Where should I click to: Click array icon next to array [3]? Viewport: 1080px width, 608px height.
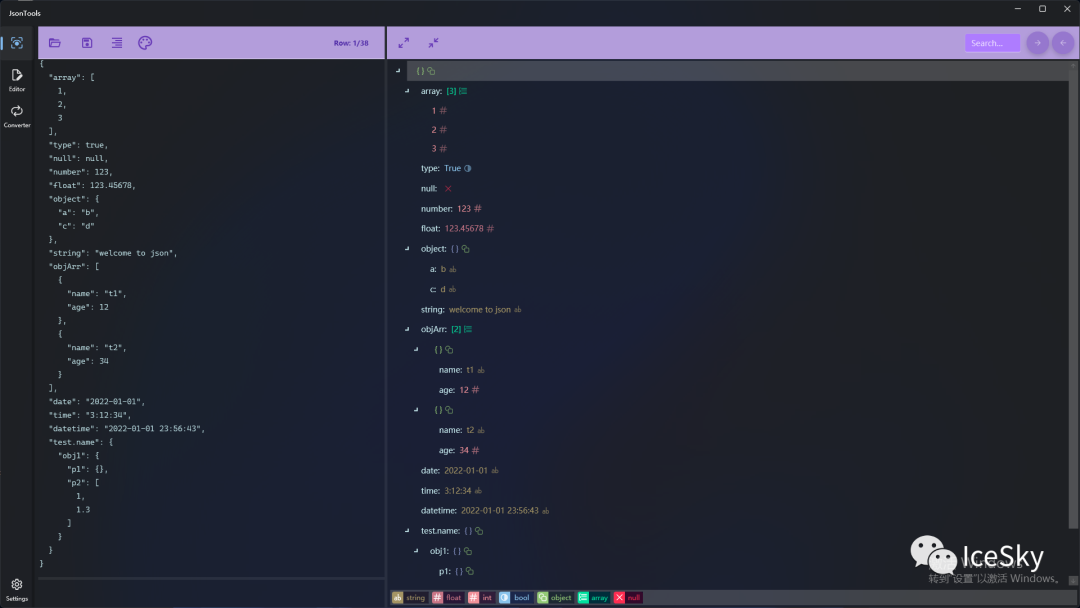click(463, 91)
